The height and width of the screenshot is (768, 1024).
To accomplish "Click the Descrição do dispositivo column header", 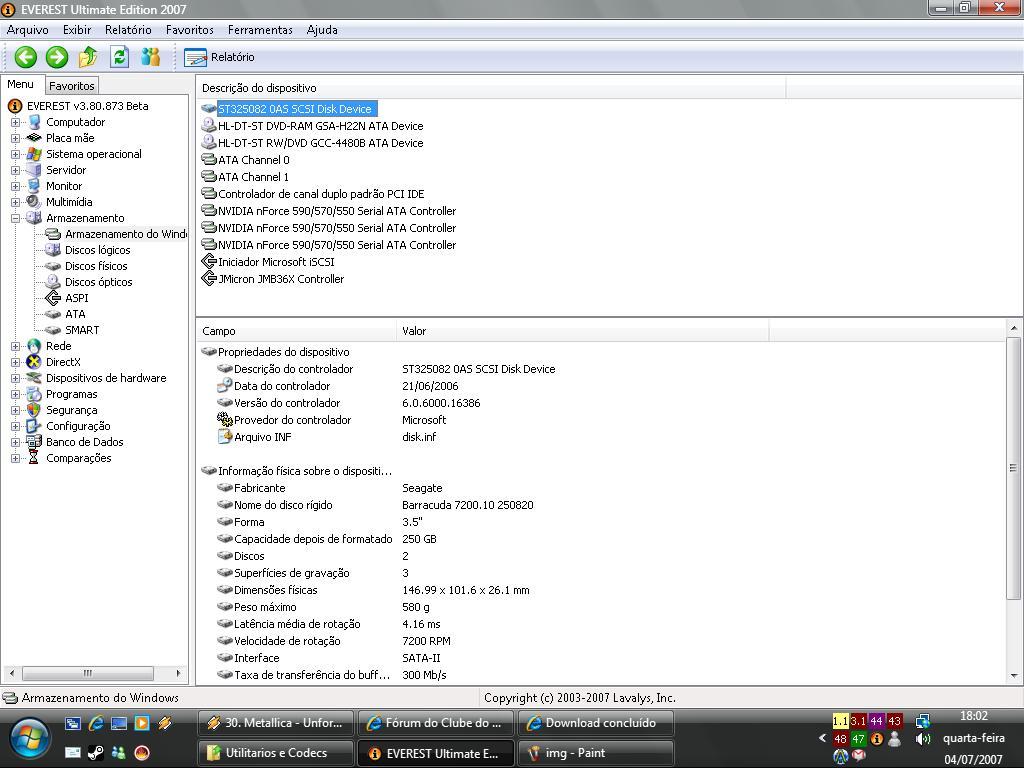I will coord(491,88).
